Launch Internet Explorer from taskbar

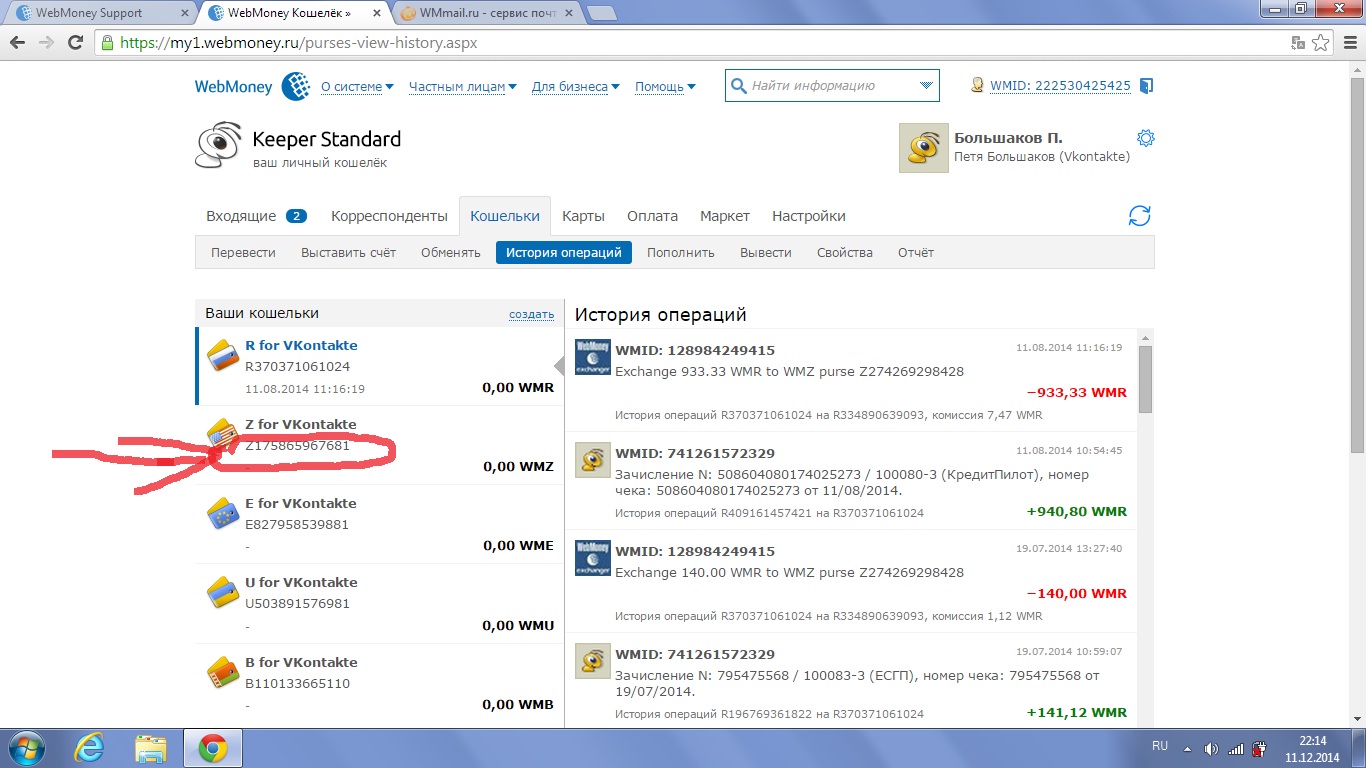point(90,748)
